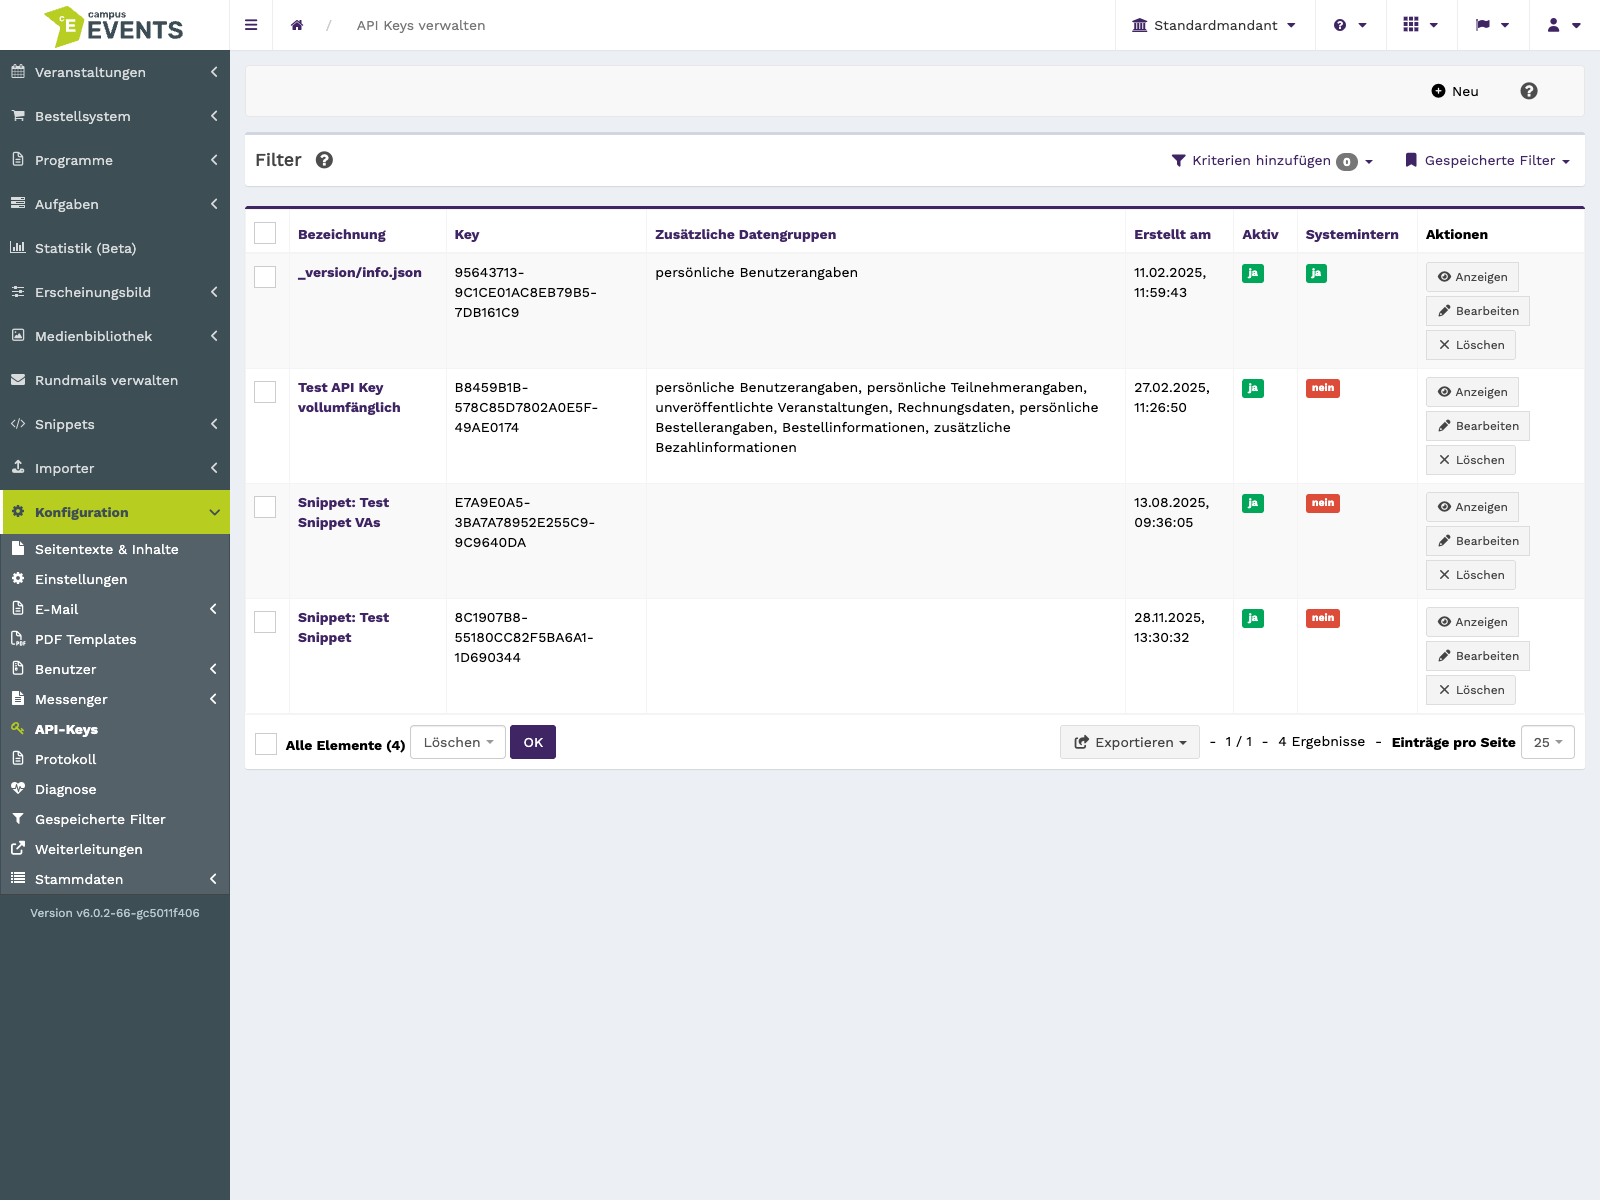1600x1200 pixels.
Task: Open Statistik (Beta) chart icon entry
Action: (x=18, y=247)
